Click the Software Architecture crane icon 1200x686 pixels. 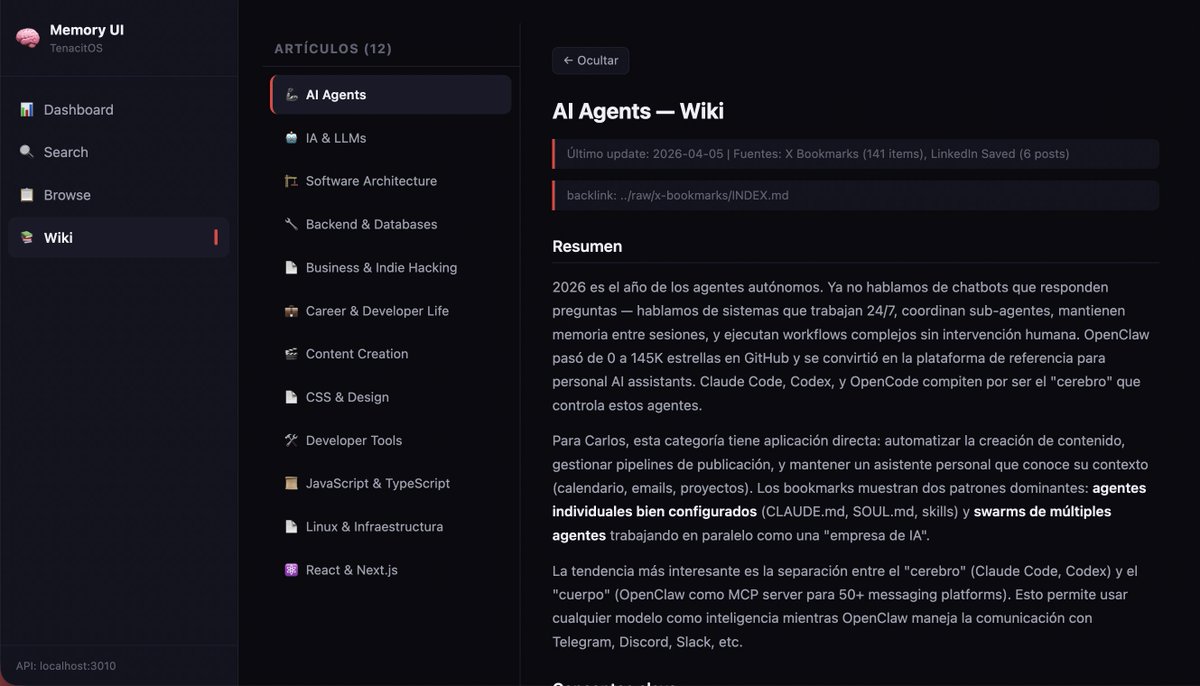pos(291,181)
